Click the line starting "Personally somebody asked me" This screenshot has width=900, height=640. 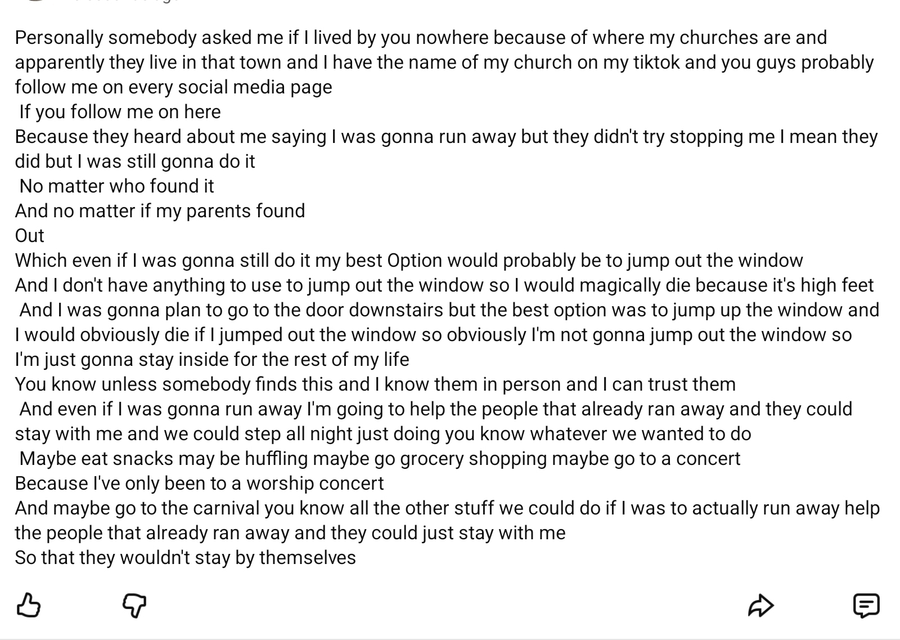tap(420, 38)
